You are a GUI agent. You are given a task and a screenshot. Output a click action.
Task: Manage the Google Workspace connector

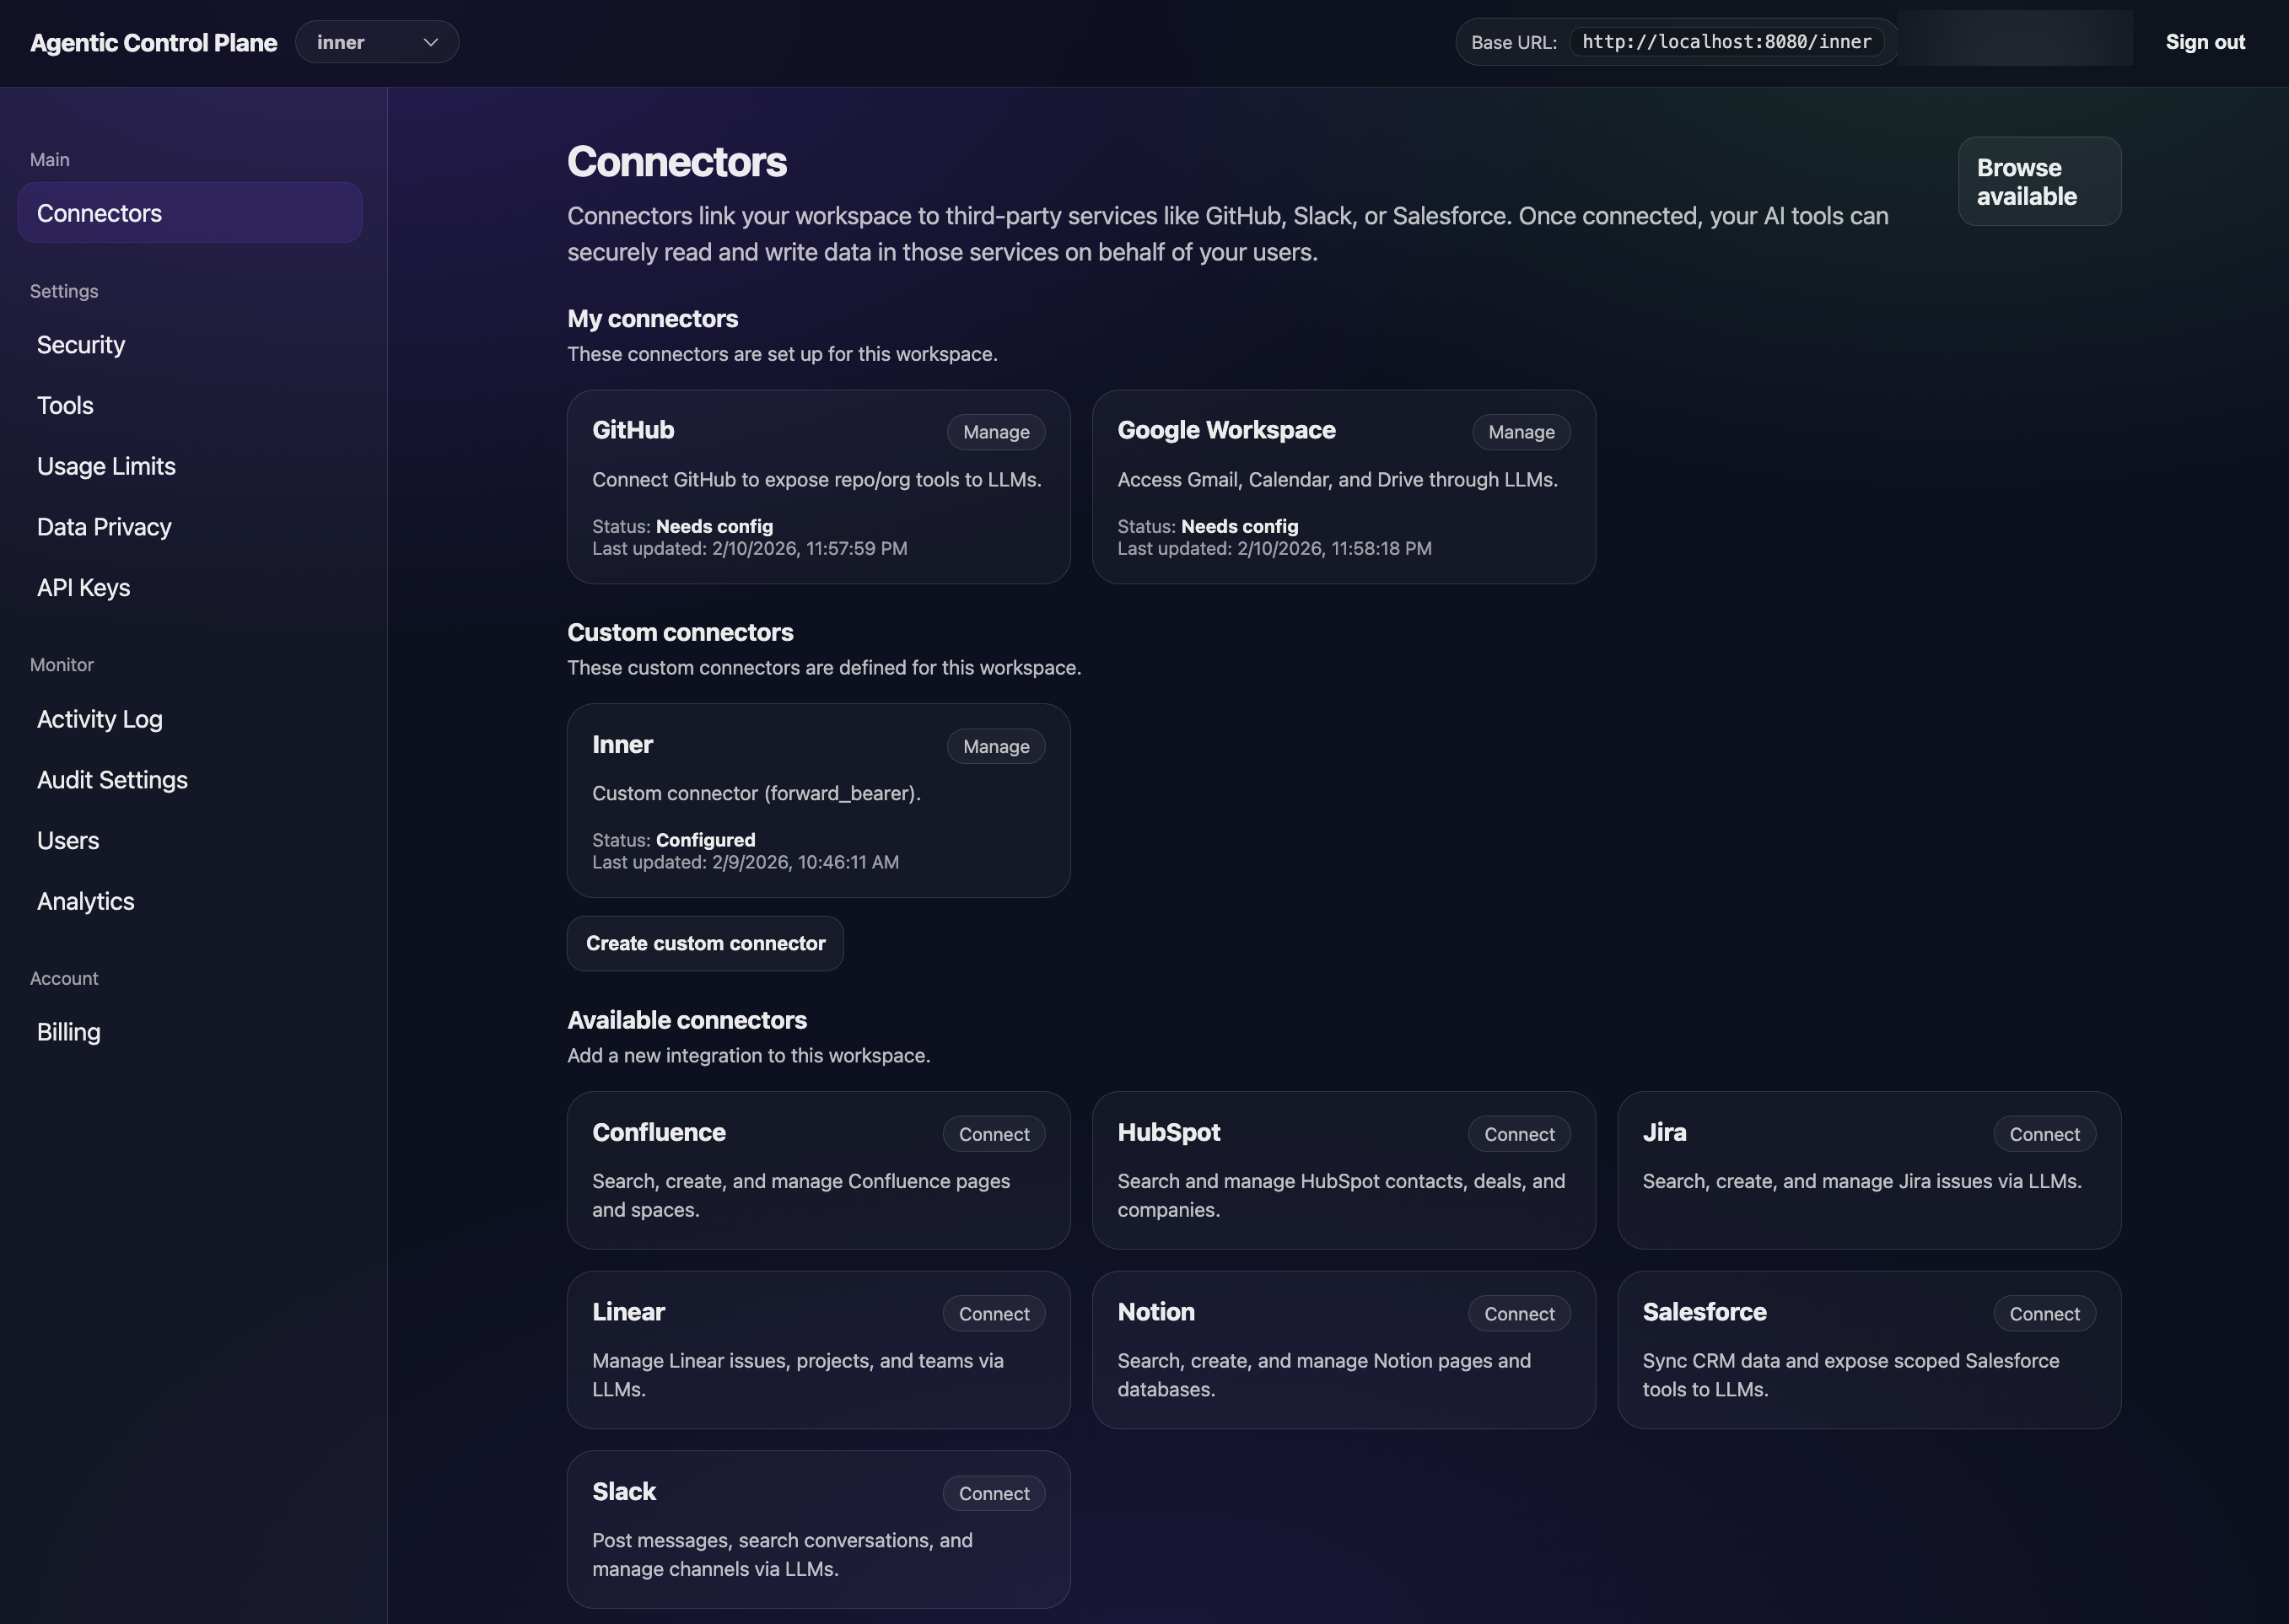click(x=1520, y=431)
